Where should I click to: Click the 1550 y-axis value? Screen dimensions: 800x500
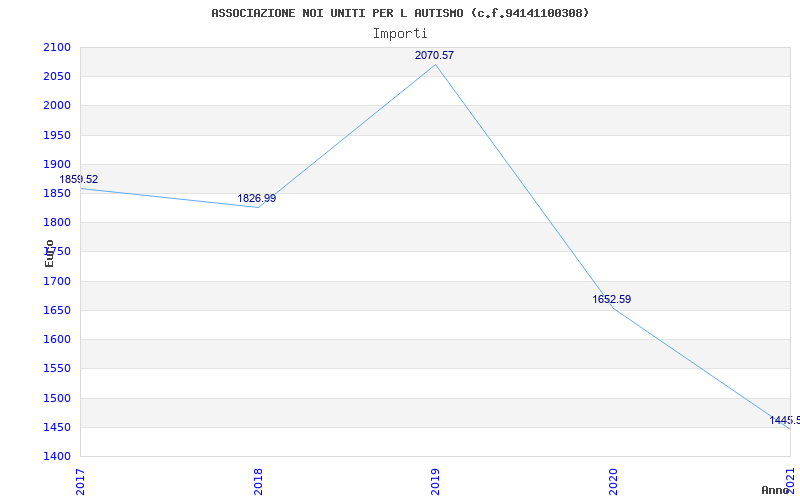point(57,368)
